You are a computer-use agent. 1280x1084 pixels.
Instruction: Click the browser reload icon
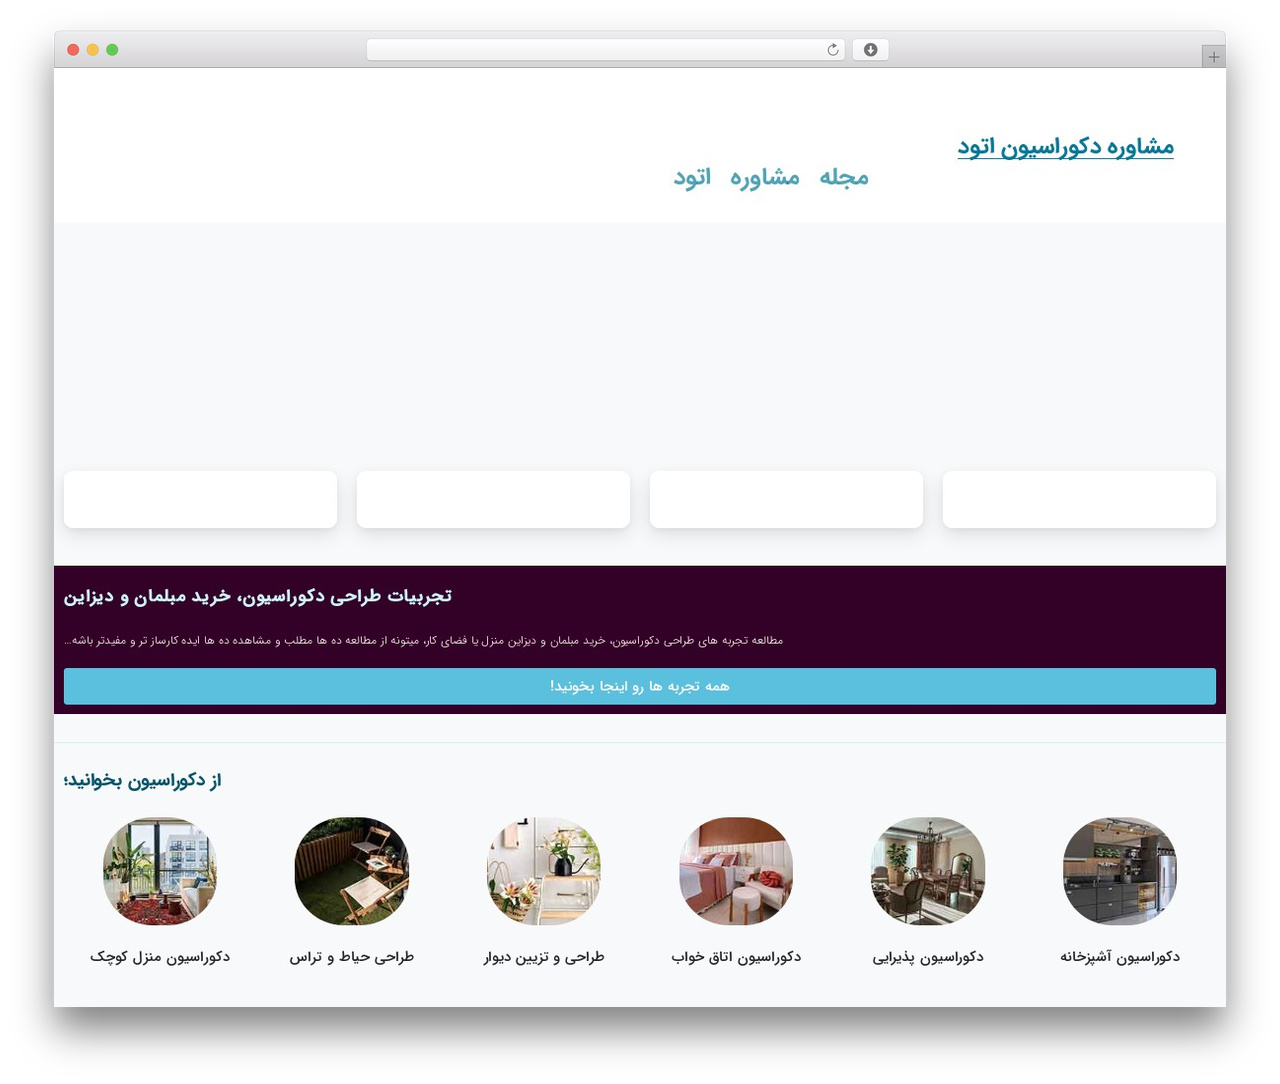833,50
